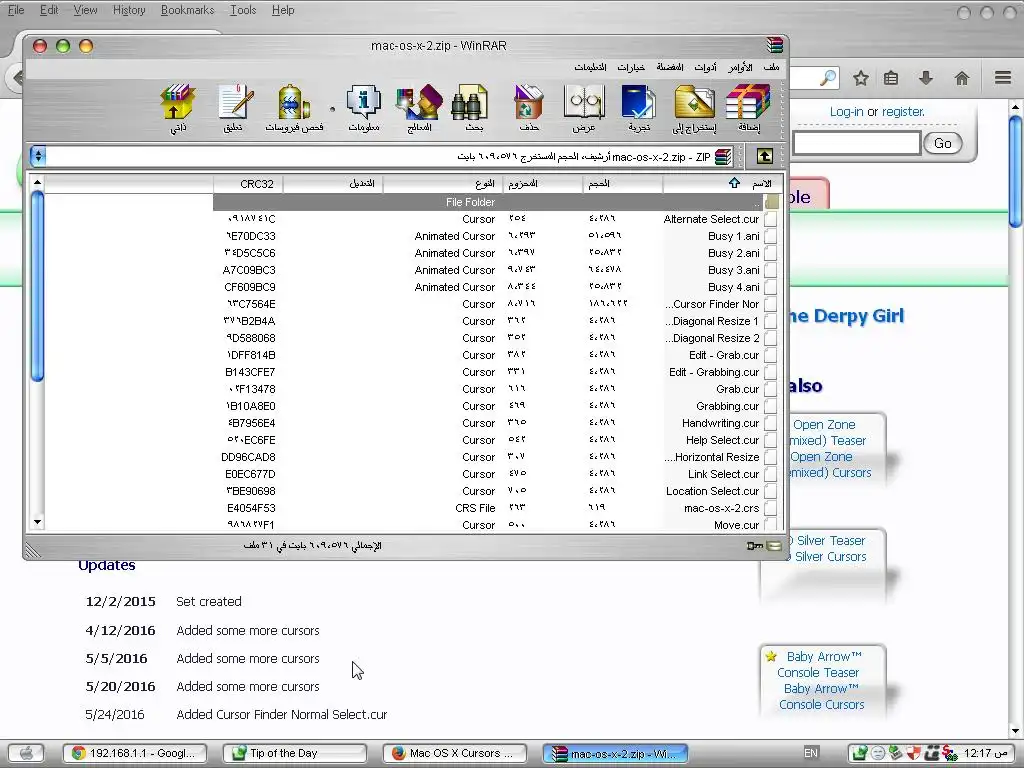Select the Busy 3.ani file row
This screenshot has height=768, width=1024.
point(496,270)
